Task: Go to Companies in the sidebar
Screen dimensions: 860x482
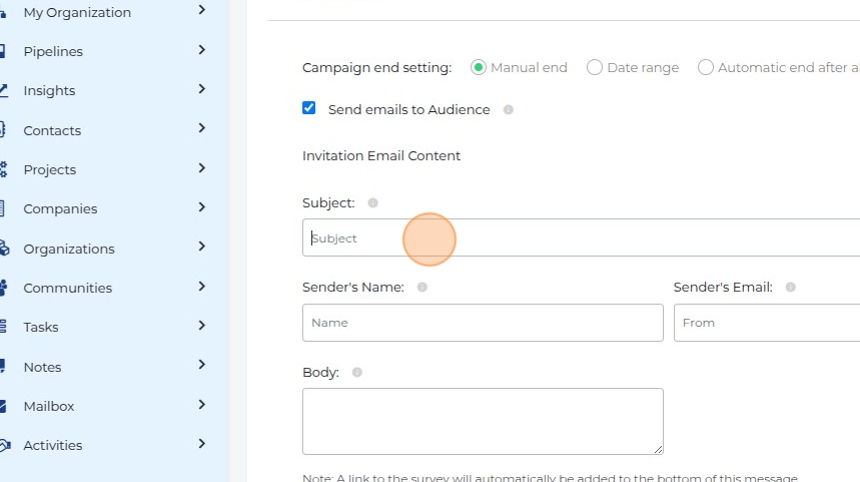Action: [60, 209]
